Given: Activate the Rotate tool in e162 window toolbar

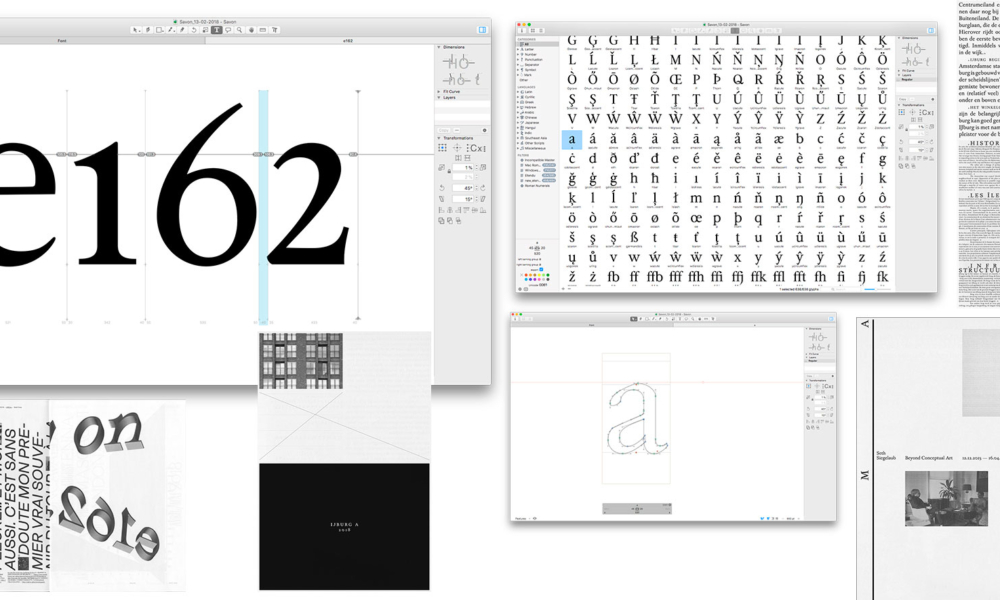Looking at the screenshot, I should [194, 30].
